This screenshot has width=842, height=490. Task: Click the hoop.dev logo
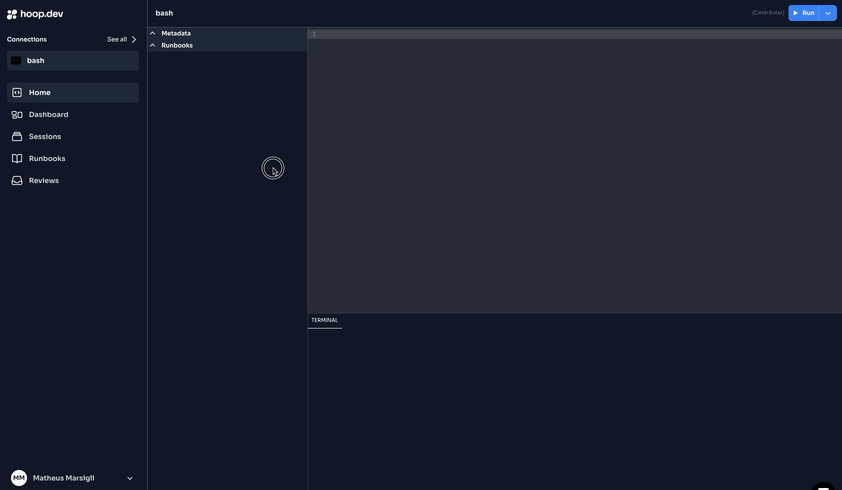(x=35, y=14)
